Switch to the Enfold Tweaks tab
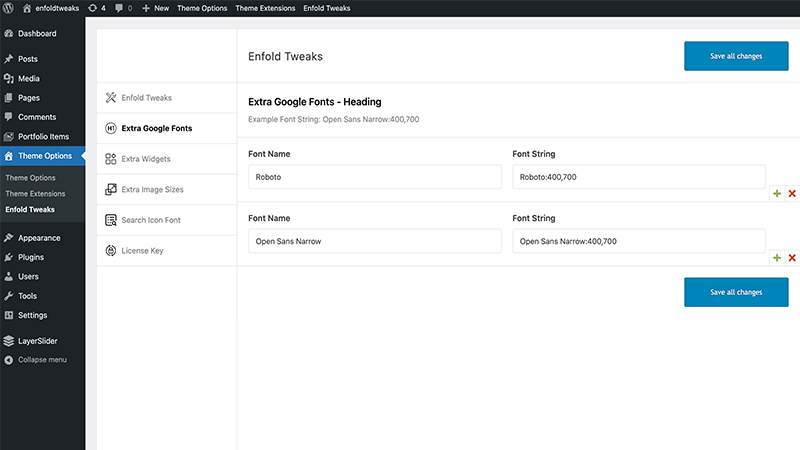The image size is (800, 450). (167, 97)
